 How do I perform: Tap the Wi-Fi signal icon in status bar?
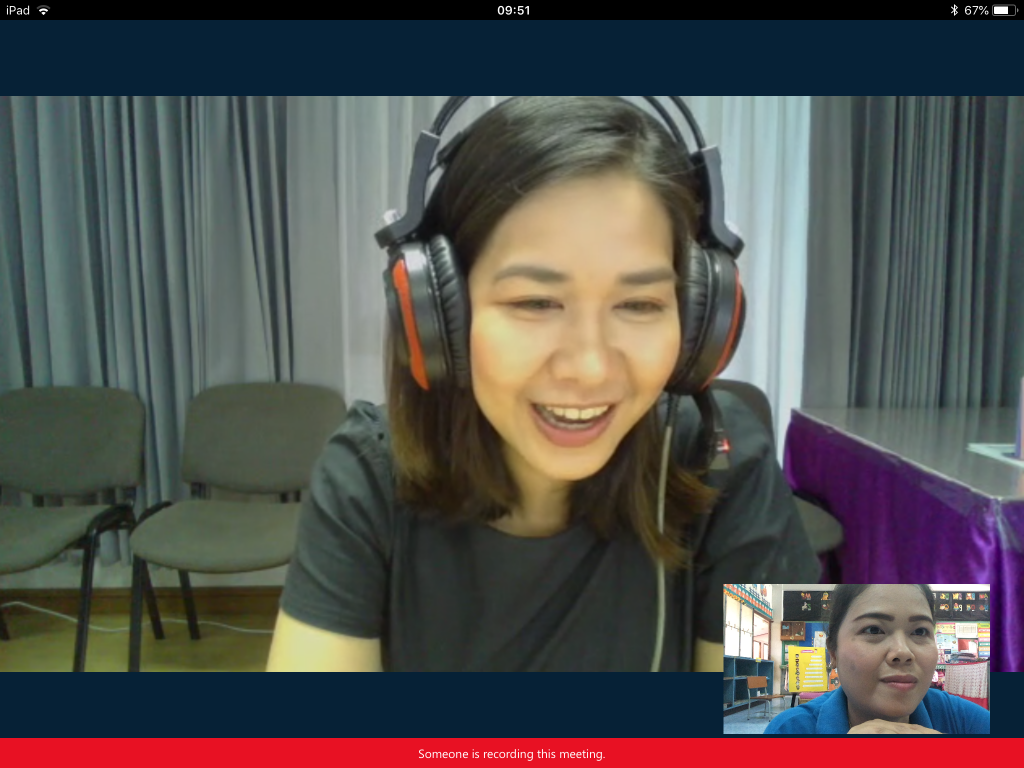tap(44, 10)
